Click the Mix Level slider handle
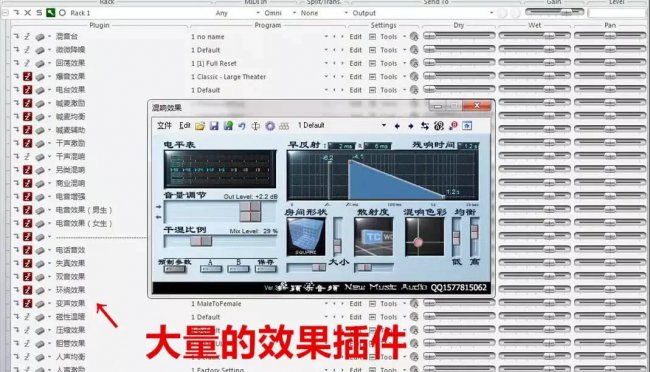The width and height of the screenshot is (650, 372). pyautogui.click(x=201, y=241)
